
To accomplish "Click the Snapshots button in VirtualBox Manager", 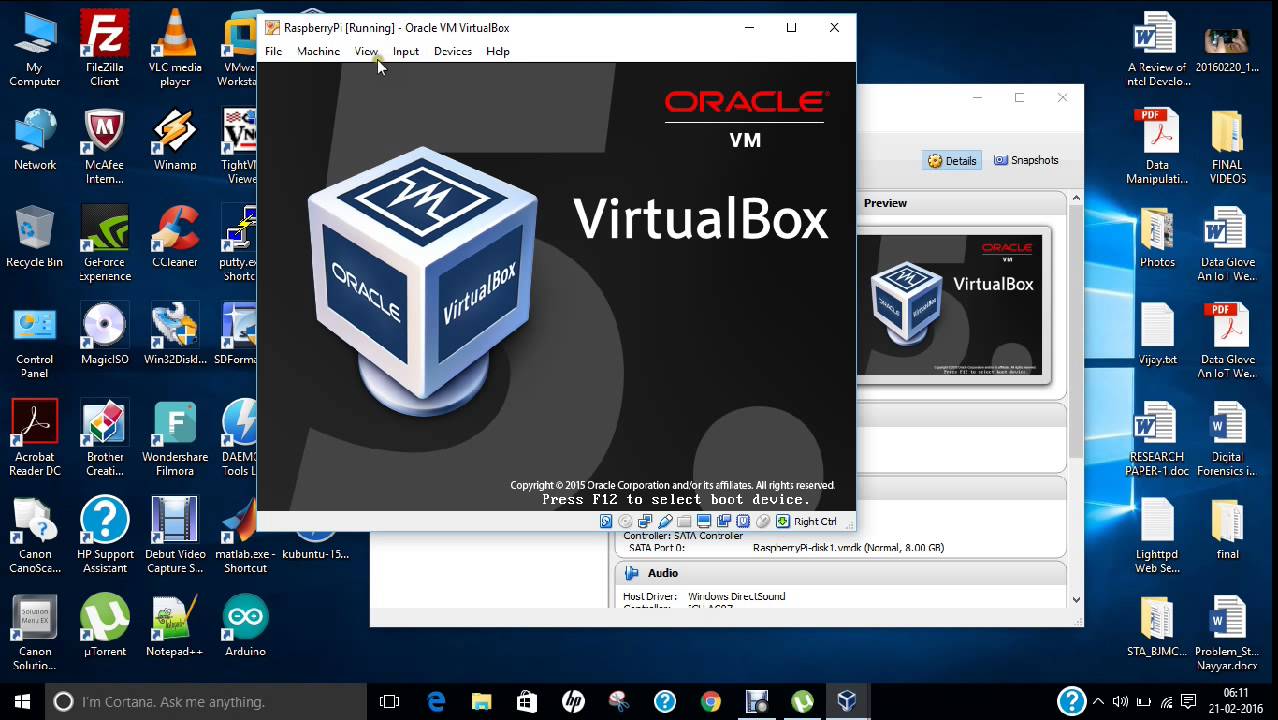I will coord(1026,160).
